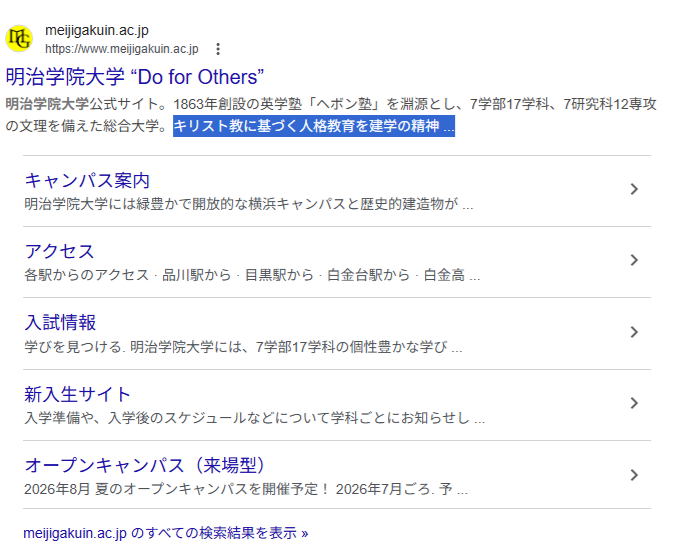Open the three-dot options menu beside the URL
The height and width of the screenshot is (557, 683).
(x=218, y=49)
